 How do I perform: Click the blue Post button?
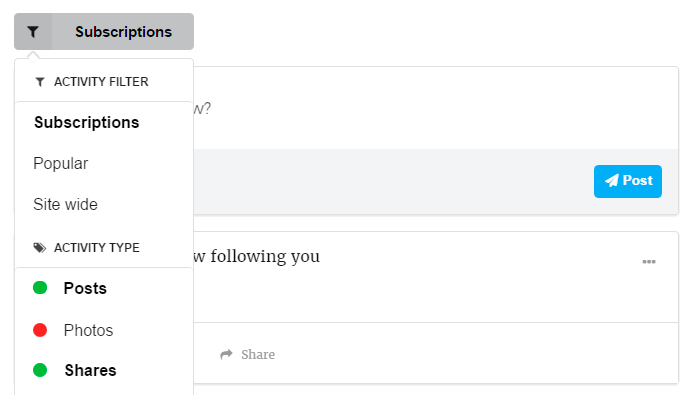[628, 181]
